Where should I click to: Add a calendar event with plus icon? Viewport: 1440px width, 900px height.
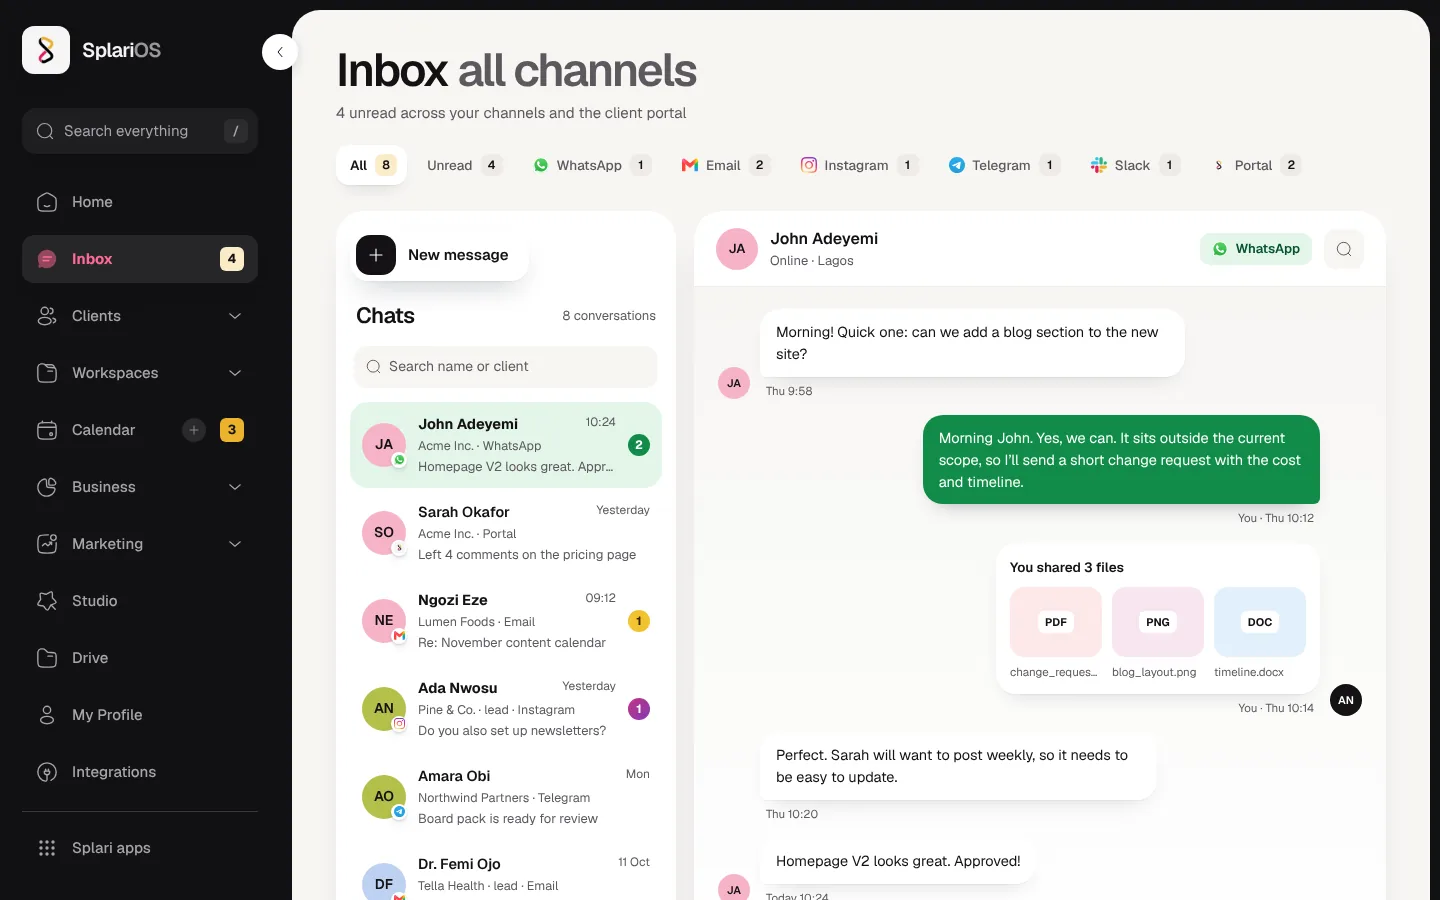(x=194, y=430)
